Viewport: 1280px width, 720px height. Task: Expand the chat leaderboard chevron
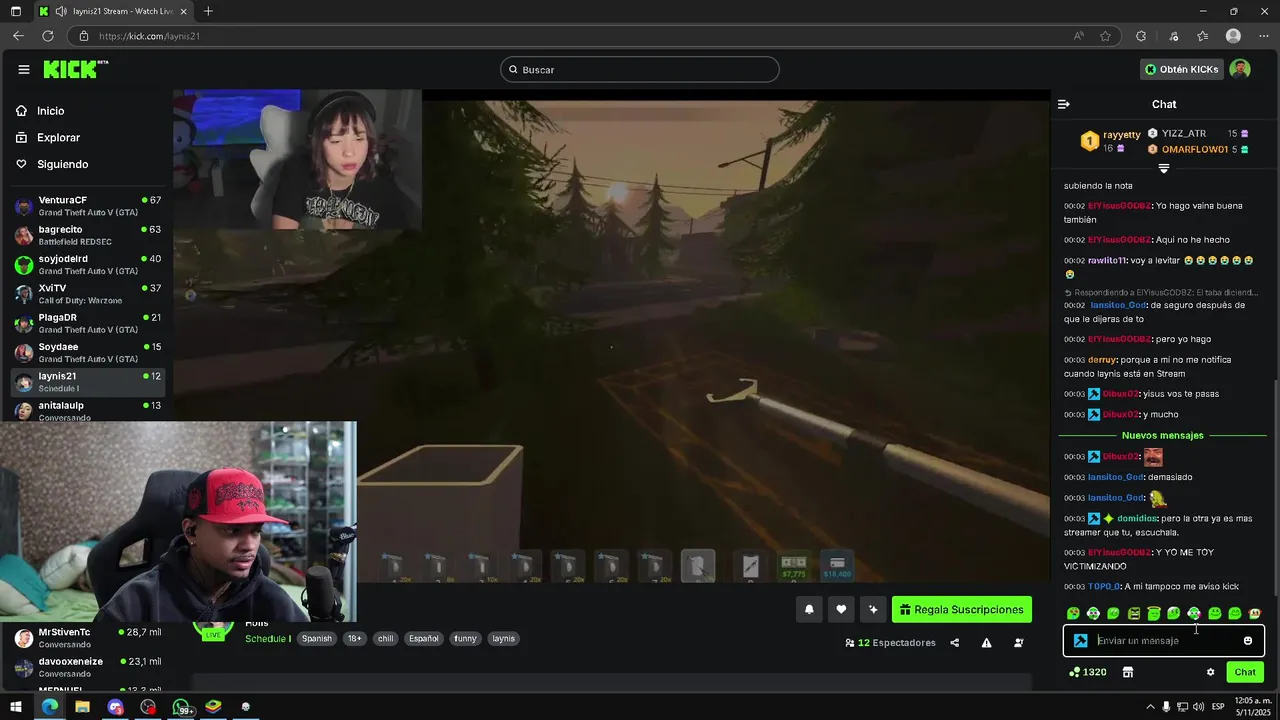(x=1163, y=168)
